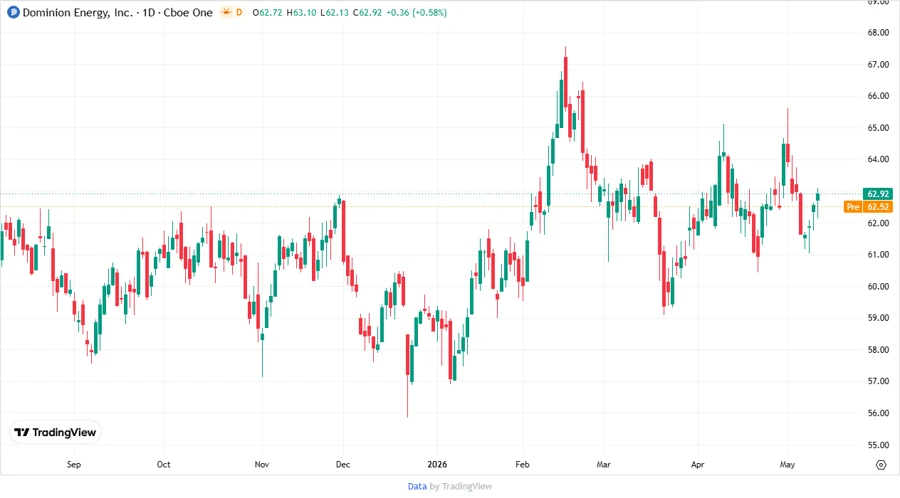900x498 pixels.
Task: Click the 'Oct' date axis label
Action: (x=164, y=464)
